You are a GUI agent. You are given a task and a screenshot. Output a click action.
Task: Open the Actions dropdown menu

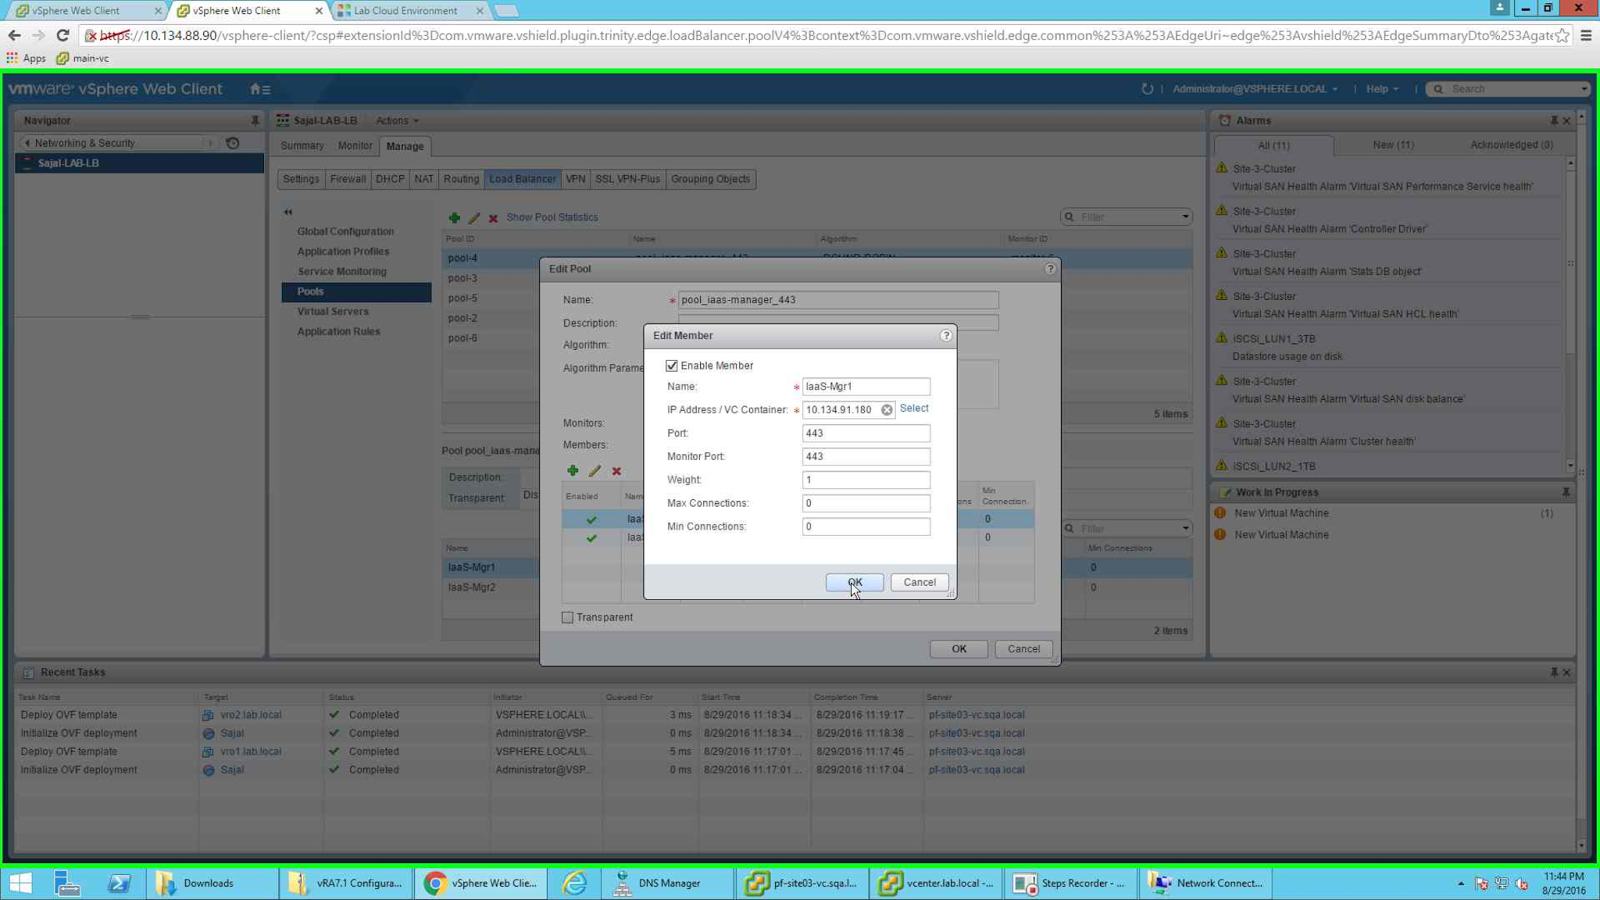(397, 121)
